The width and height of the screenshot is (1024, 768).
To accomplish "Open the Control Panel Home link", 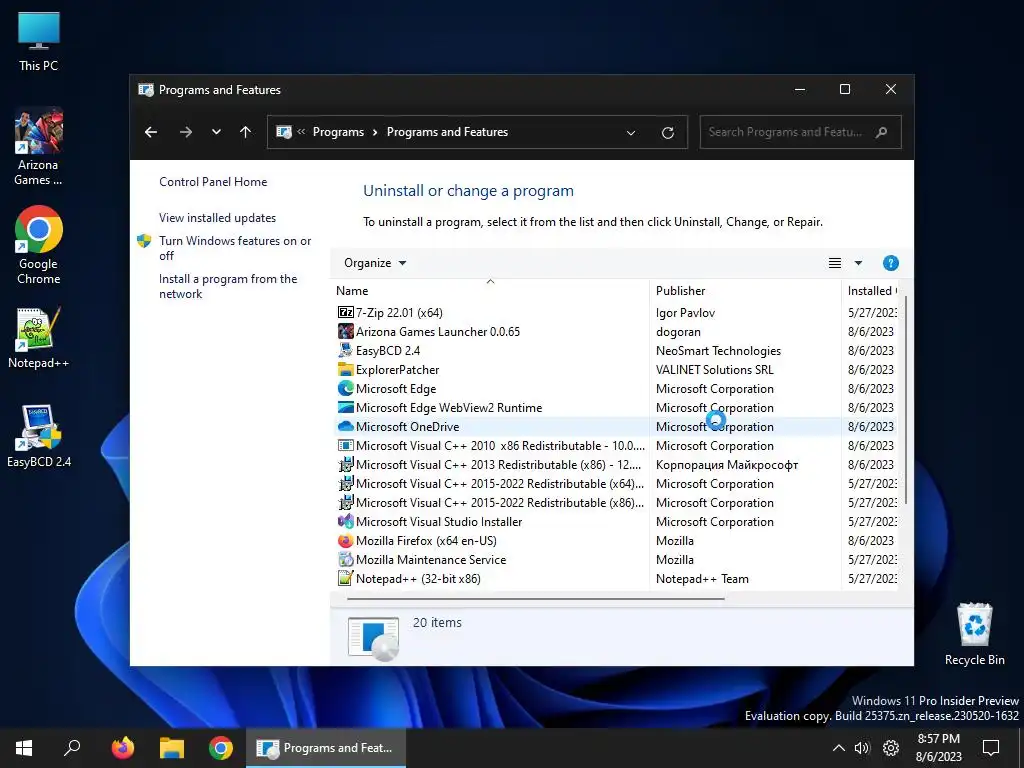I will [213, 182].
